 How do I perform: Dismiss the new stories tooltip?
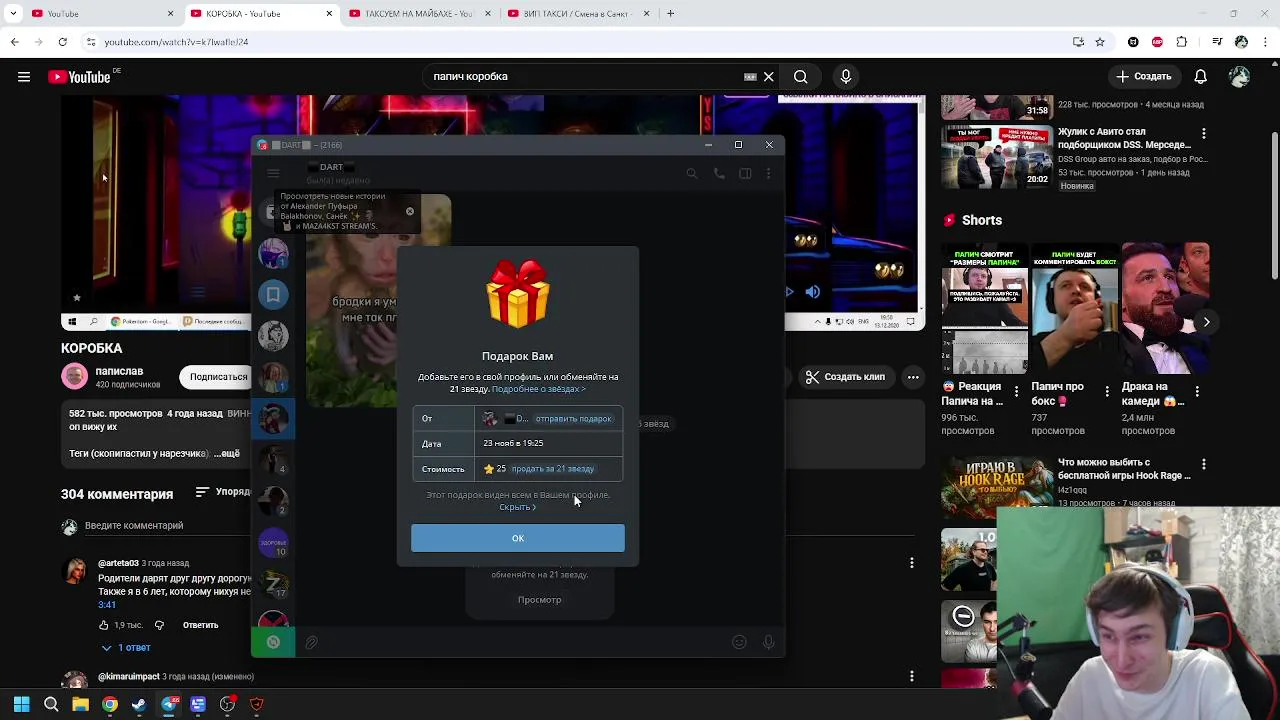tap(409, 211)
